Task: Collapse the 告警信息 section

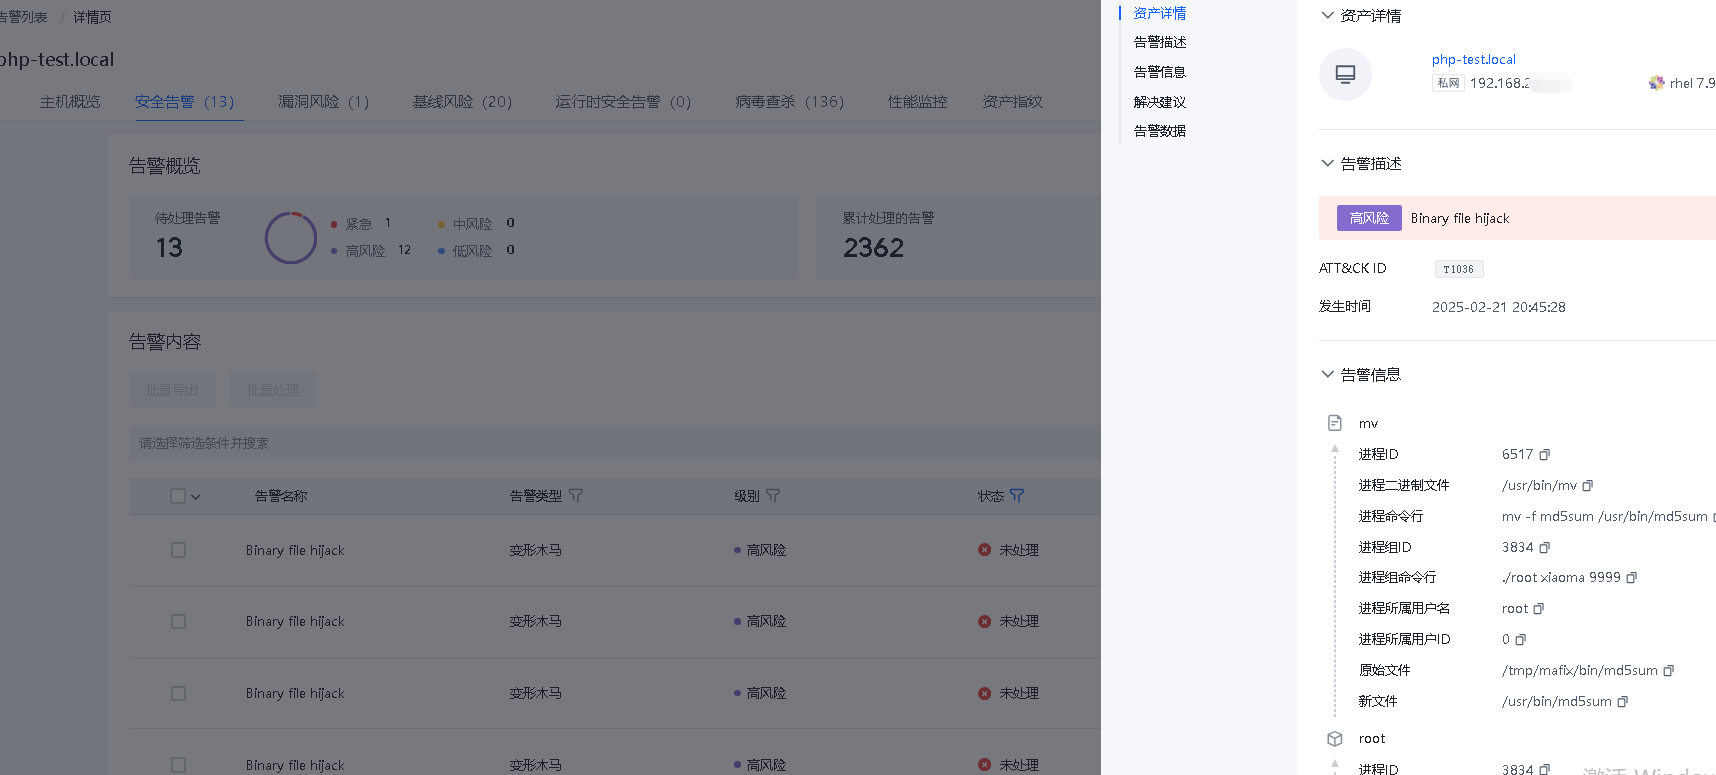Action: coord(1327,374)
